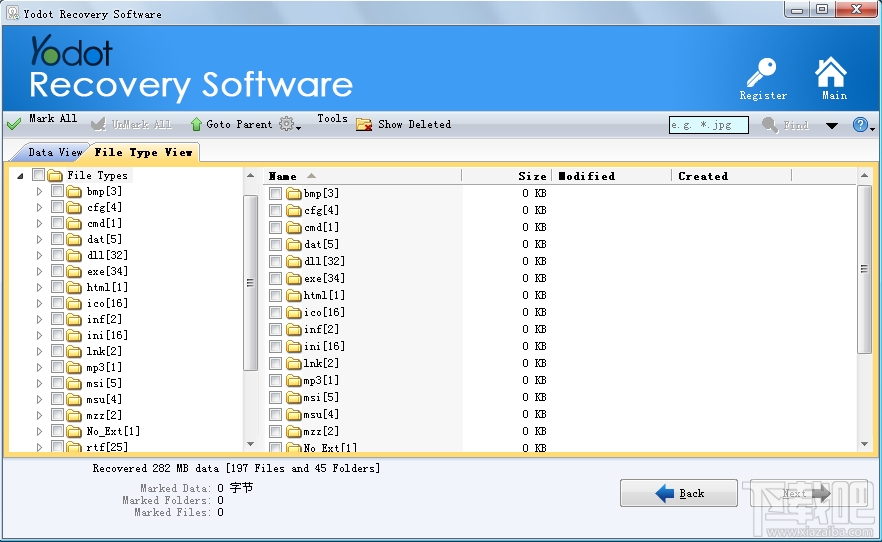Click the file list scrollbar thumb
Screen dimensions: 882x542
click(865, 269)
